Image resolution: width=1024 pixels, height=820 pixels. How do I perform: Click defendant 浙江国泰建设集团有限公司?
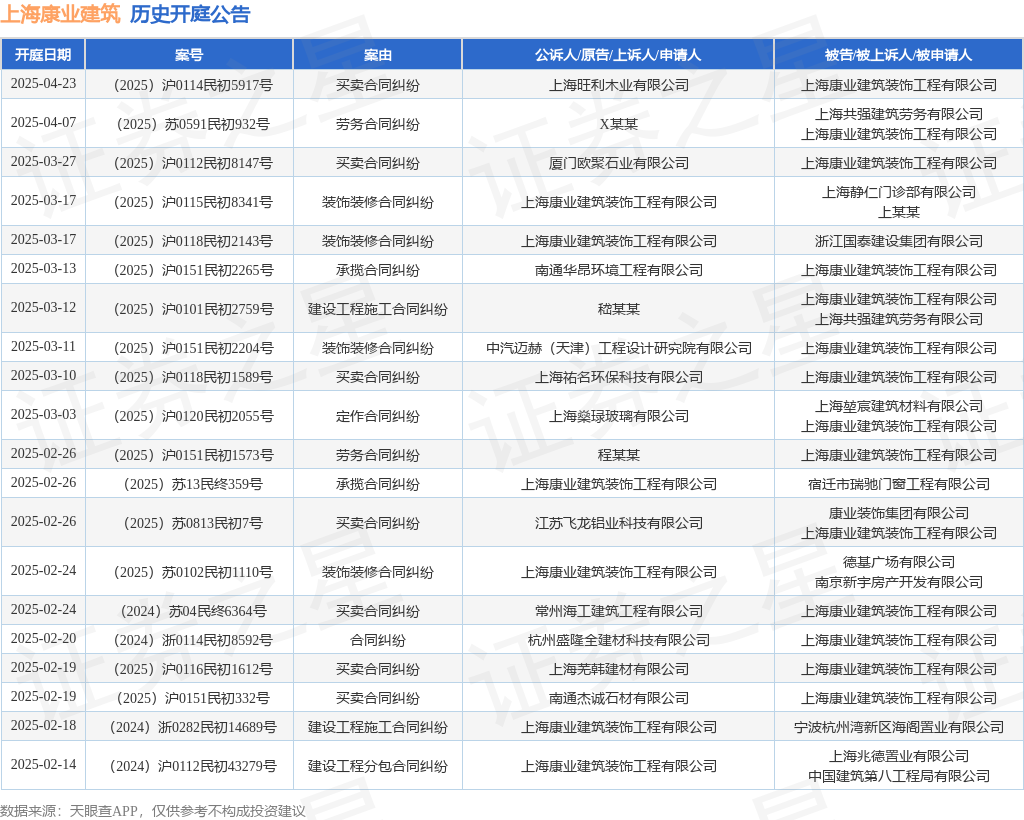pyautogui.click(x=899, y=242)
